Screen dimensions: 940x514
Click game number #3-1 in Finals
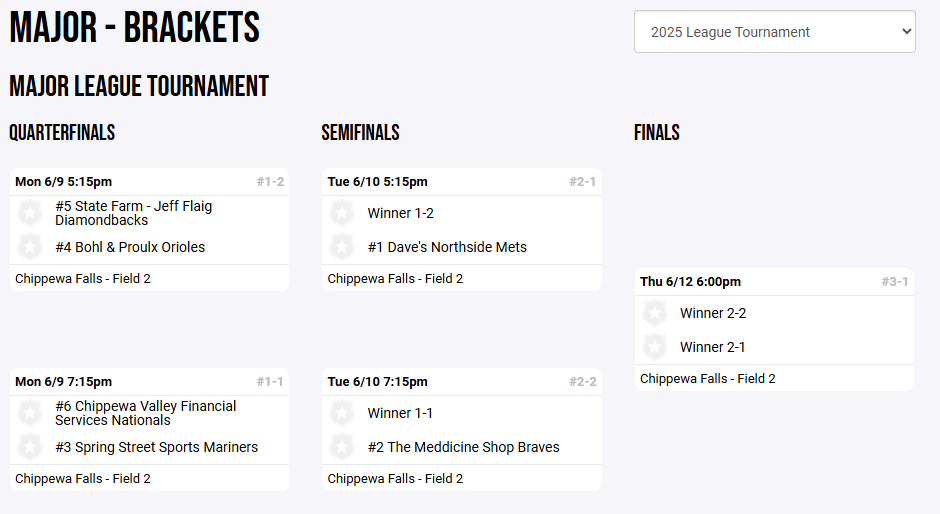(895, 282)
